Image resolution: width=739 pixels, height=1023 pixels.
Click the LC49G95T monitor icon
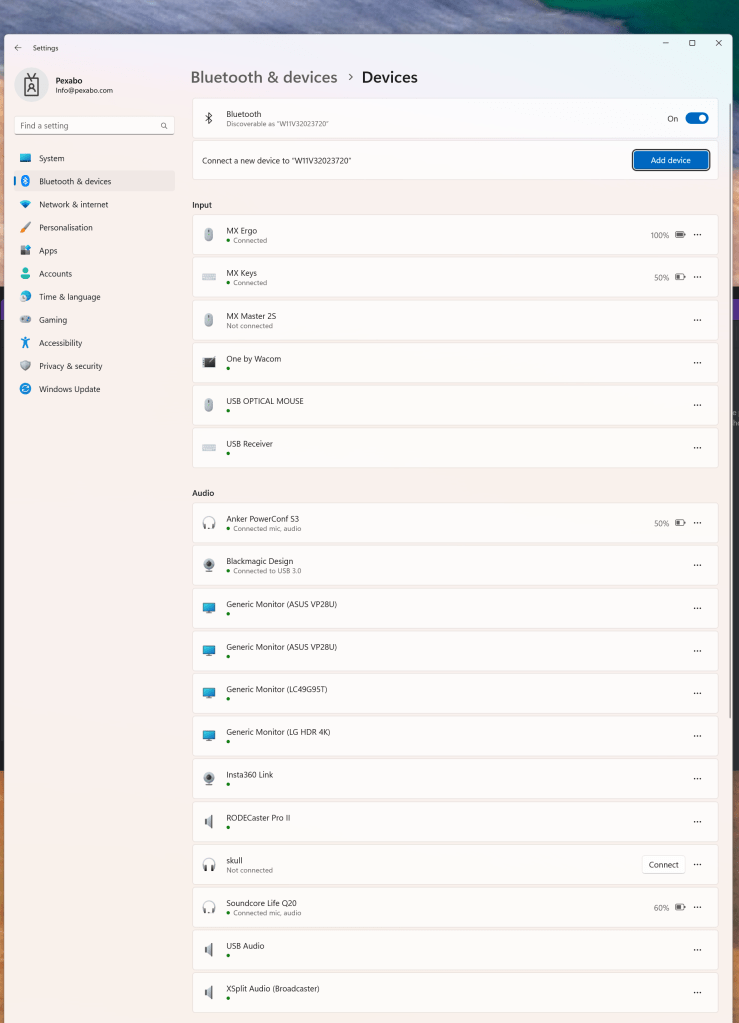[209, 693]
